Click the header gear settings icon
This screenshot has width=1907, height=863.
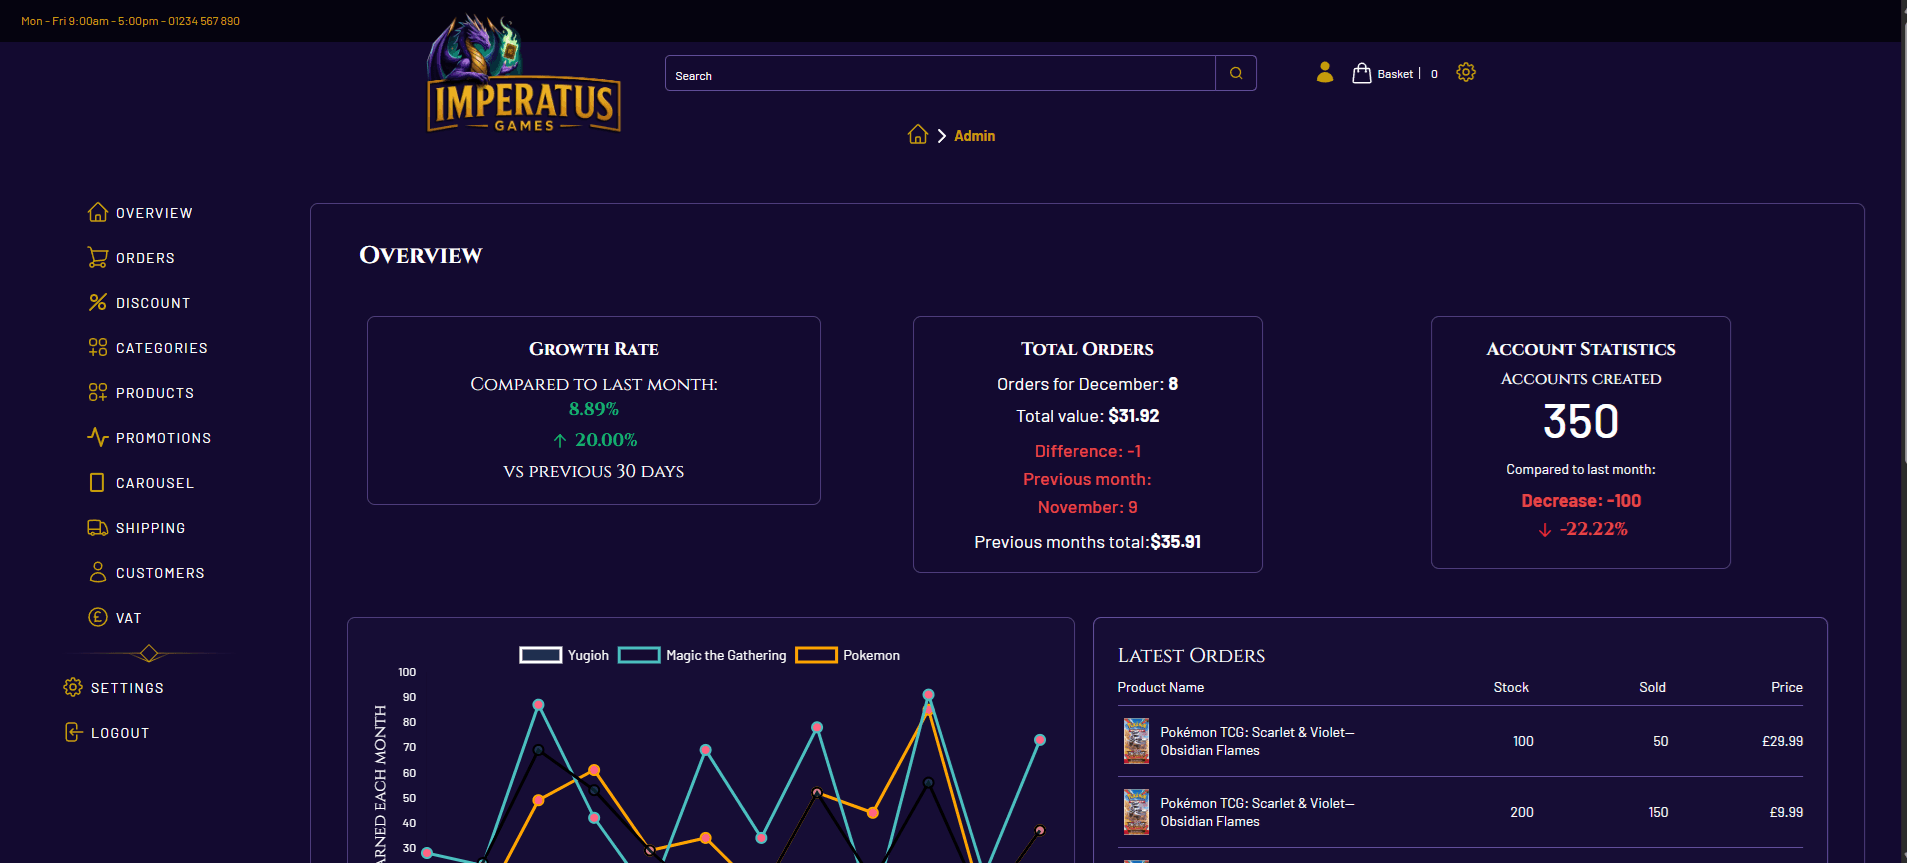[1466, 72]
